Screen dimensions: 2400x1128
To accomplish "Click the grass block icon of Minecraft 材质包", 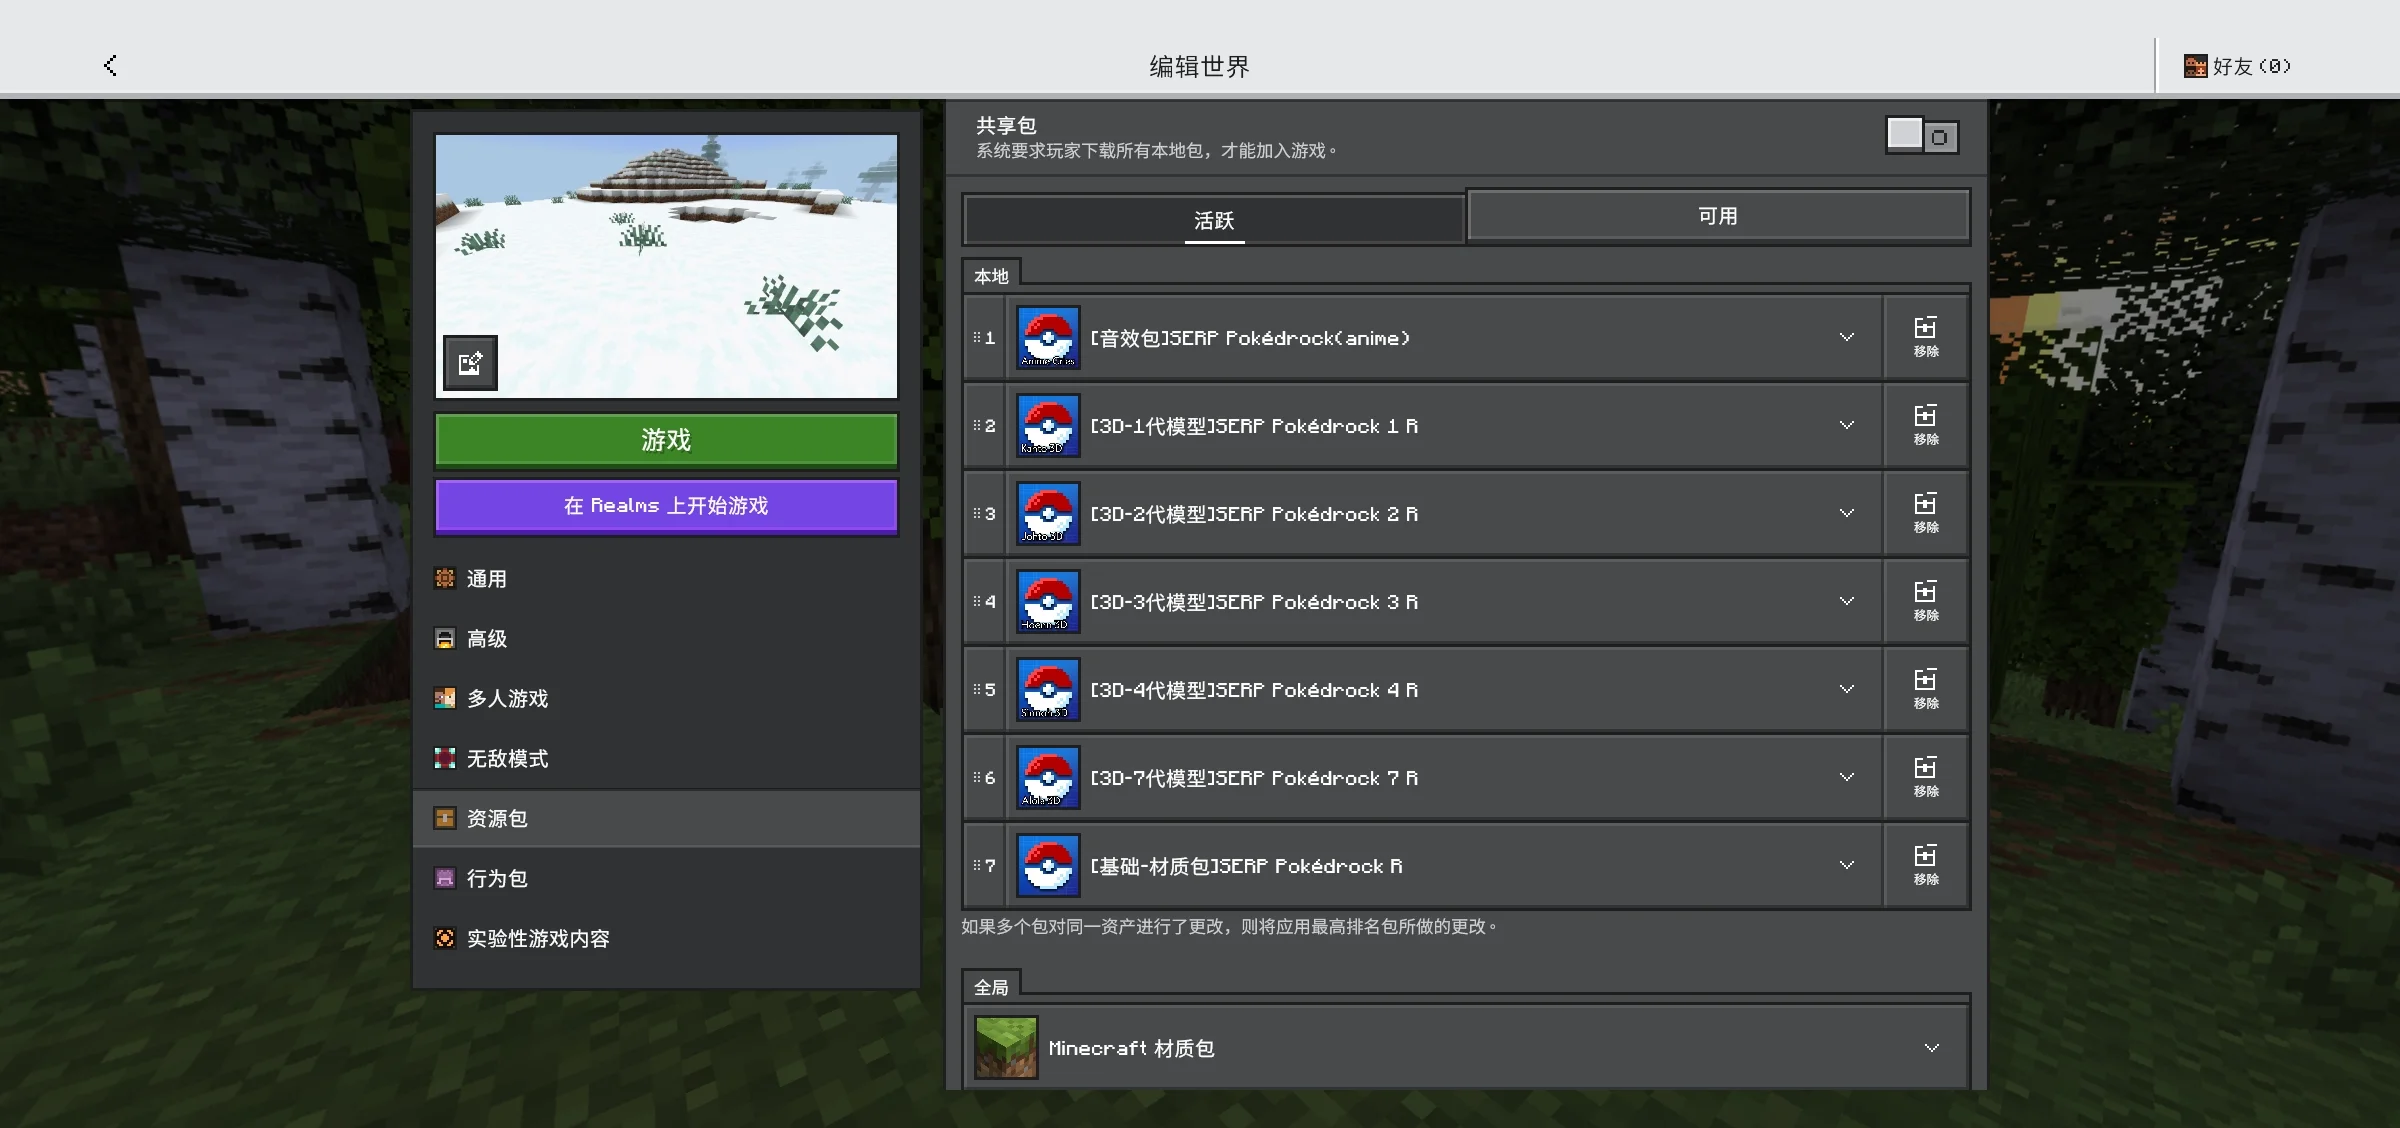I will (1006, 1048).
